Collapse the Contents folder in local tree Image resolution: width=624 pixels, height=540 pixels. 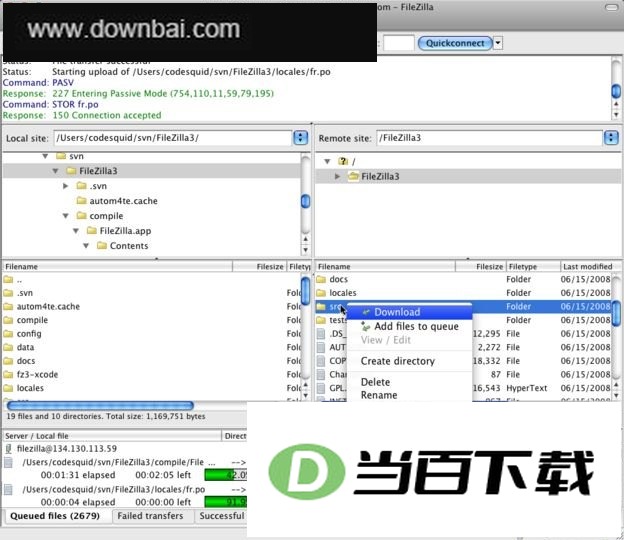[86, 246]
